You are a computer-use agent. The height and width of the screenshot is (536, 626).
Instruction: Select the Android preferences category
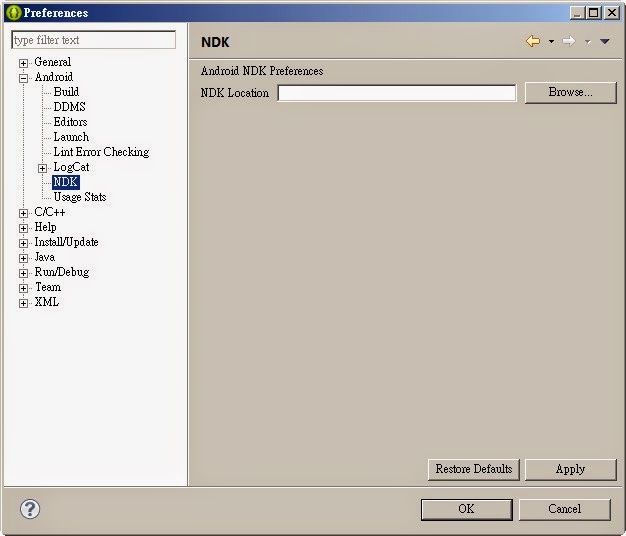pos(54,77)
